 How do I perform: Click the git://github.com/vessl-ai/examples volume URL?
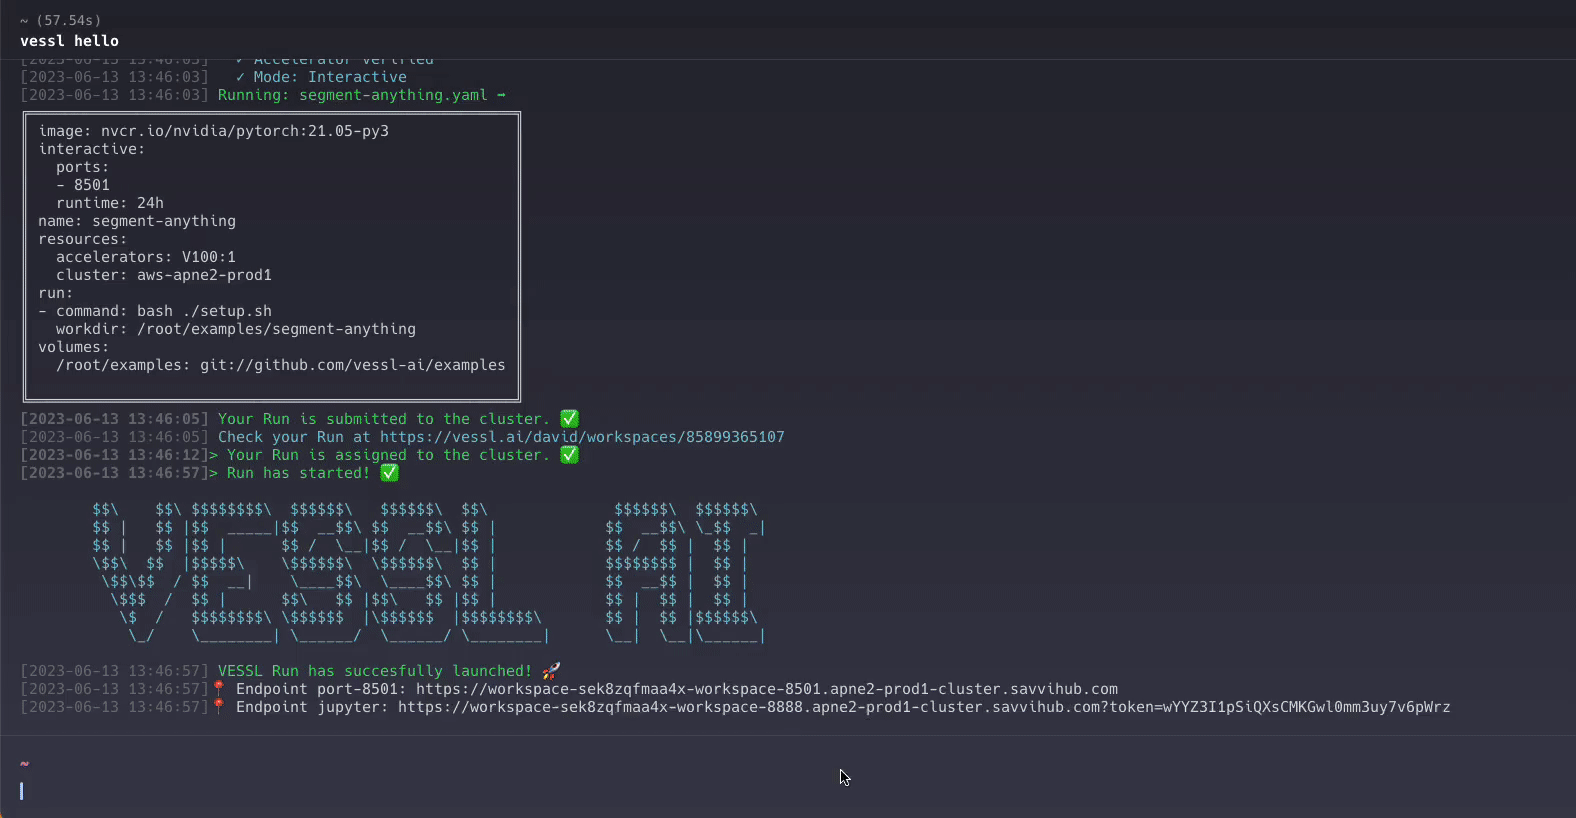click(353, 365)
